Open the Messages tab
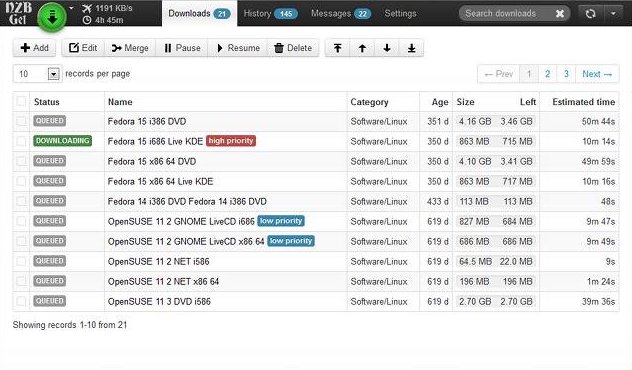Screen dimensions: 632x370 coord(341,14)
